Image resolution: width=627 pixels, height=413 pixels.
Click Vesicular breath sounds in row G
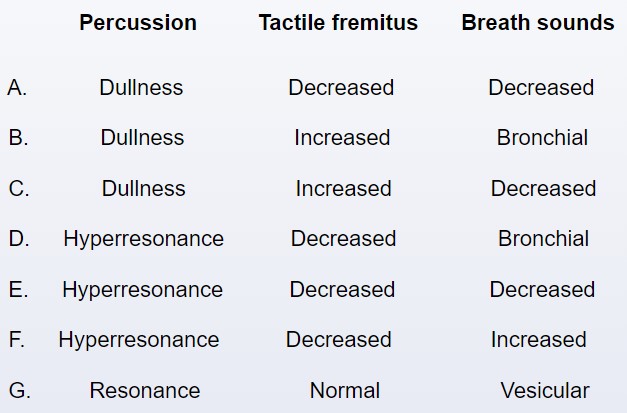tap(545, 391)
